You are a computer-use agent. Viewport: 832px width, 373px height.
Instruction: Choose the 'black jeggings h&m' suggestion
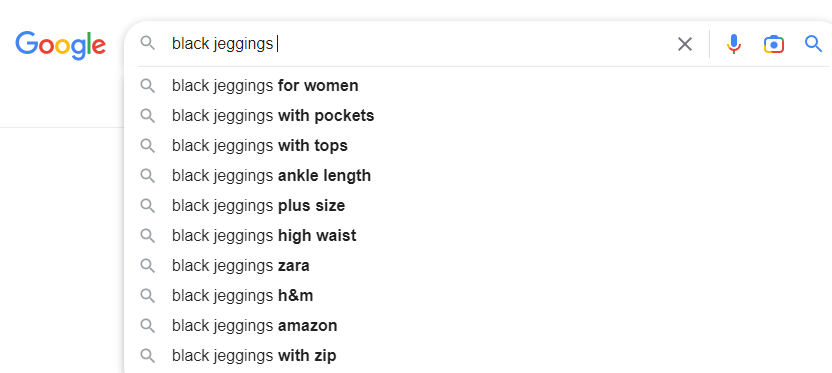tap(478, 296)
